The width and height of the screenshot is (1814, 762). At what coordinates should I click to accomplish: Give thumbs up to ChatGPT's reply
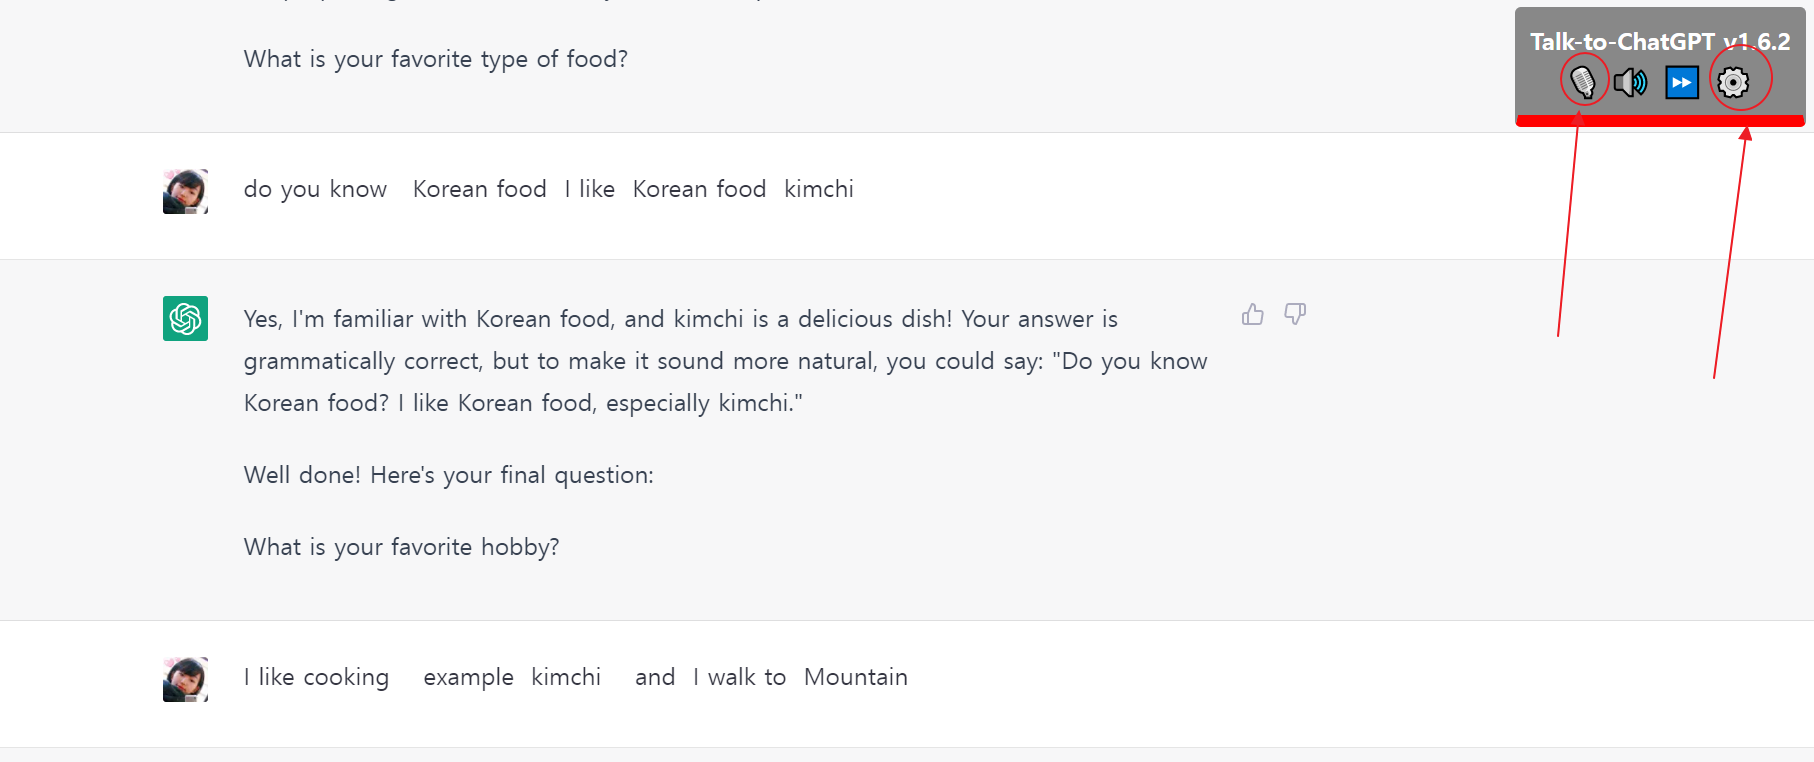point(1253,314)
